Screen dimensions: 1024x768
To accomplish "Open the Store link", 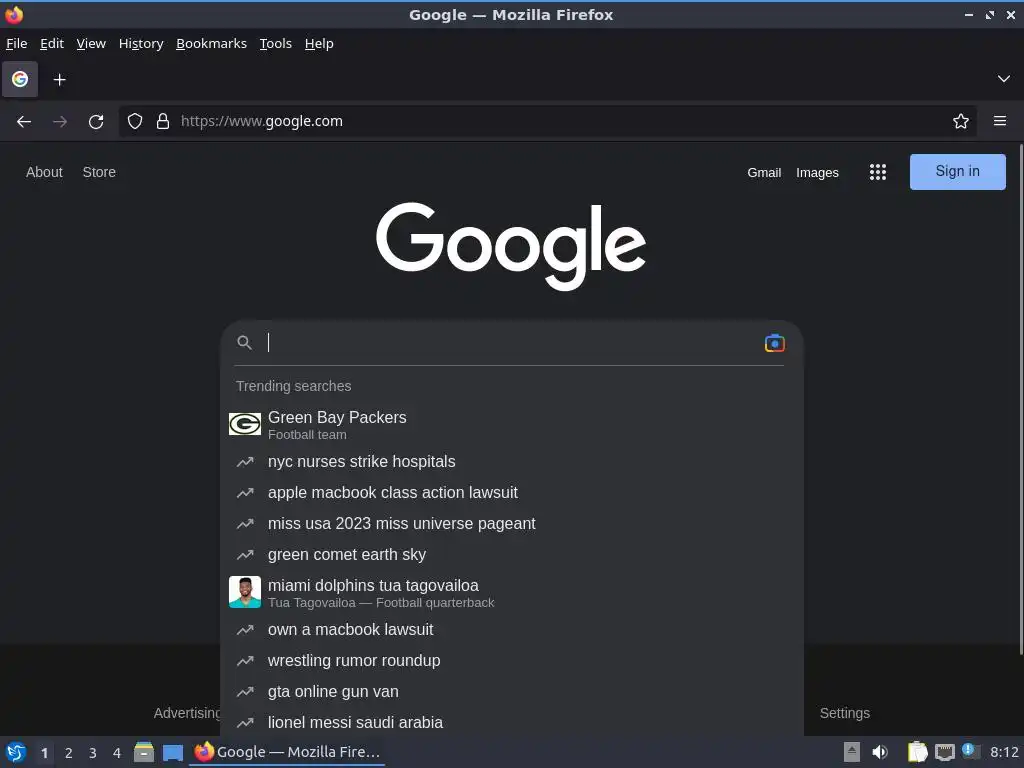I will coord(99,172).
